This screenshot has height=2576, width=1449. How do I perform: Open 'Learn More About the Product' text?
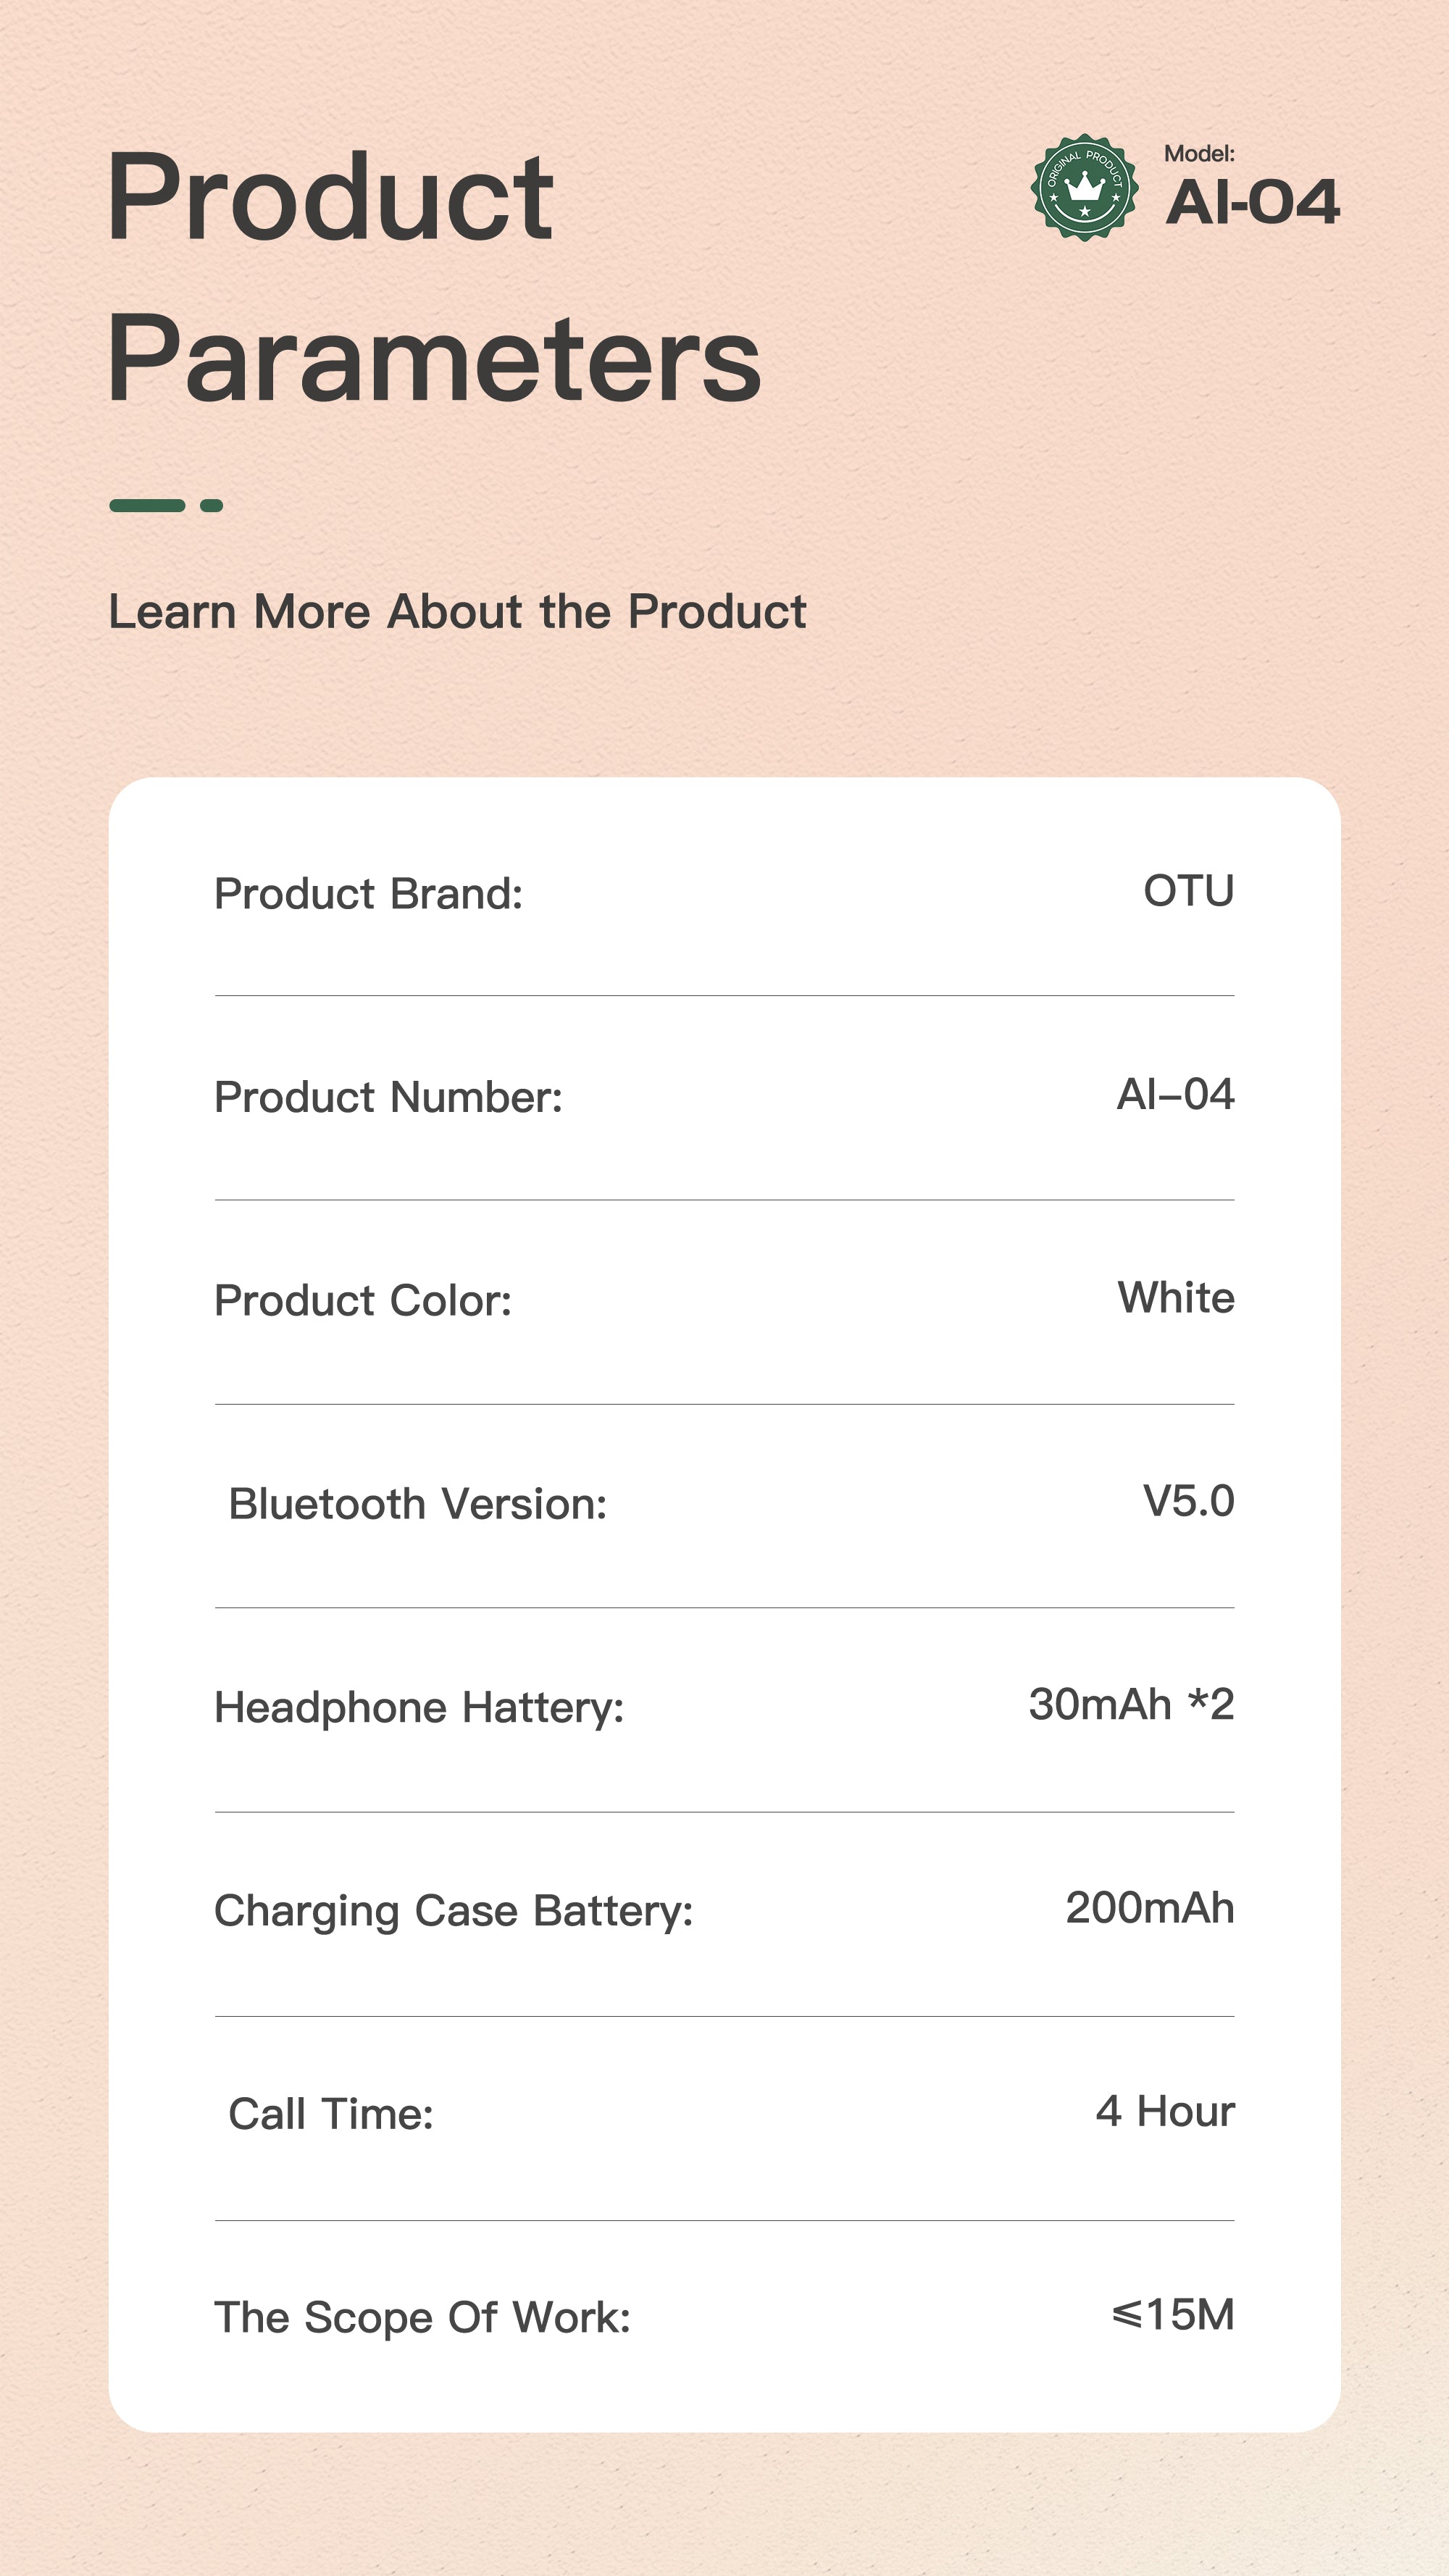point(457,611)
